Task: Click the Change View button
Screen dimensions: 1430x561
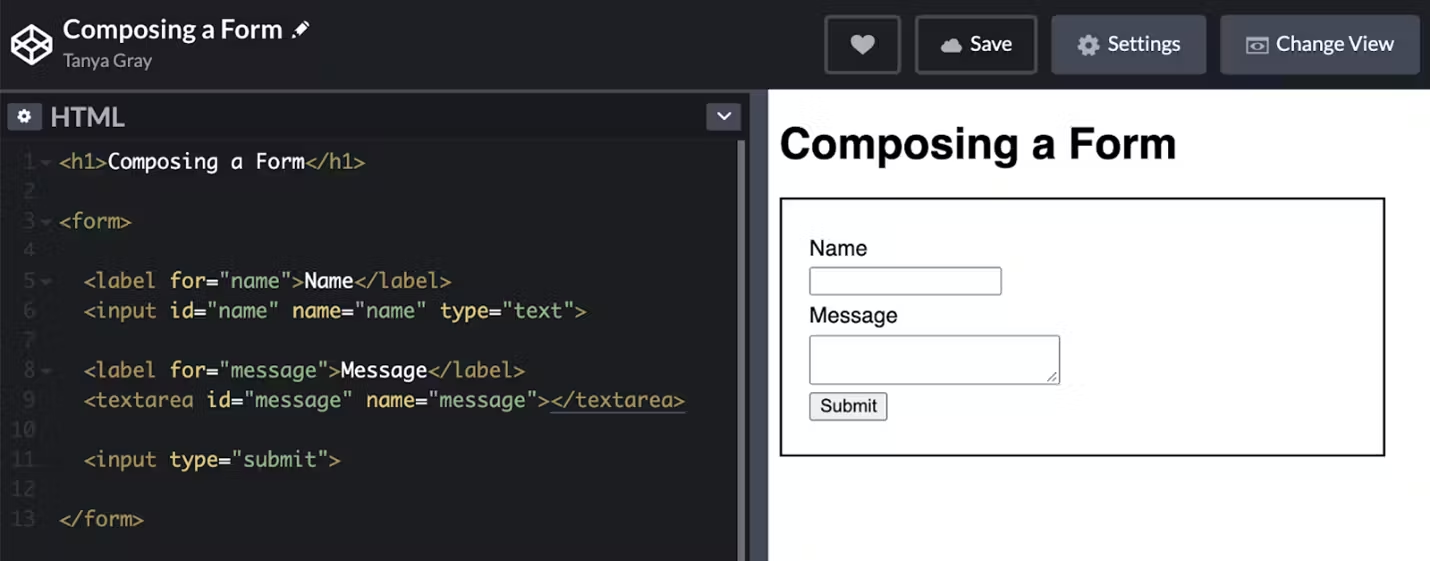Action: pos(1319,44)
